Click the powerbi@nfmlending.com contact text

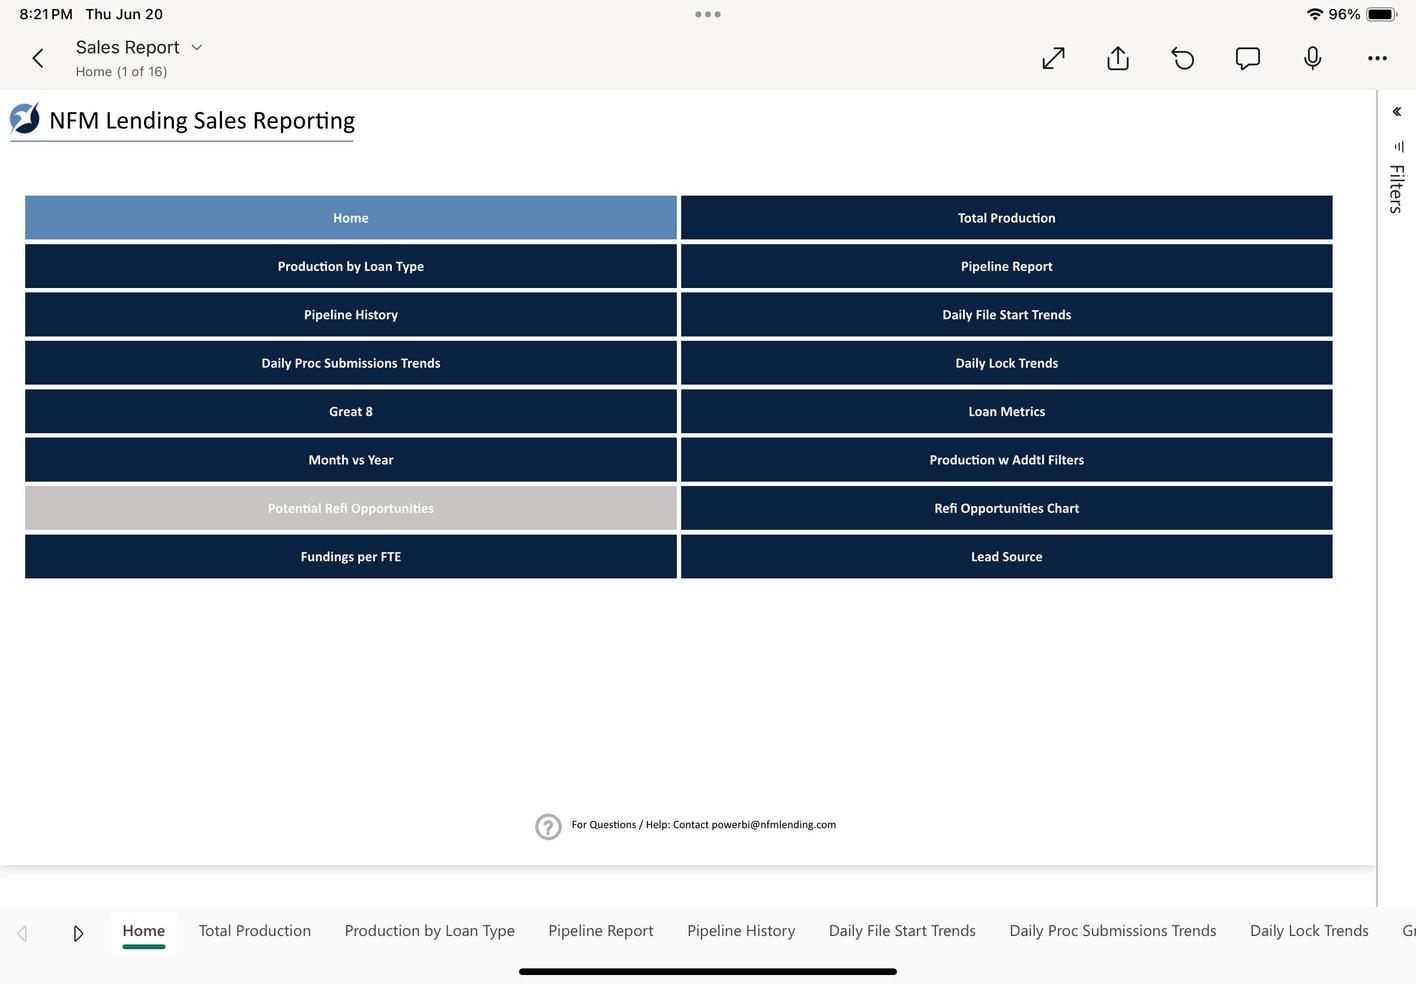[774, 825]
